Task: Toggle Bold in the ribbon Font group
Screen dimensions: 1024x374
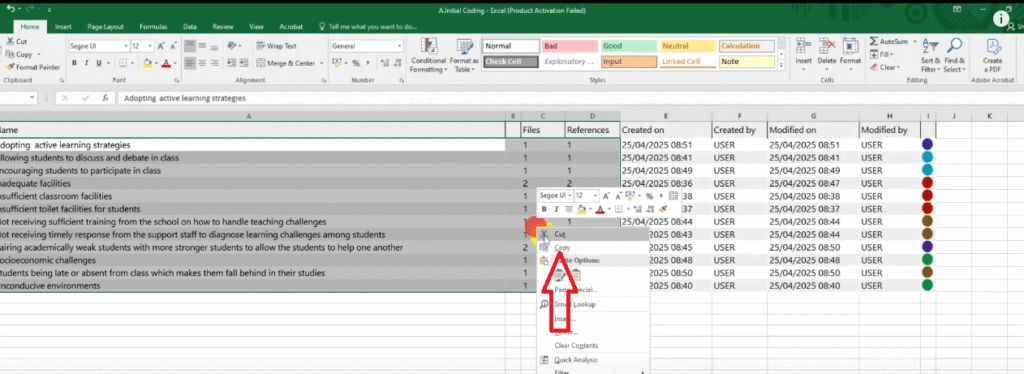Action: click(x=74, y=63)
